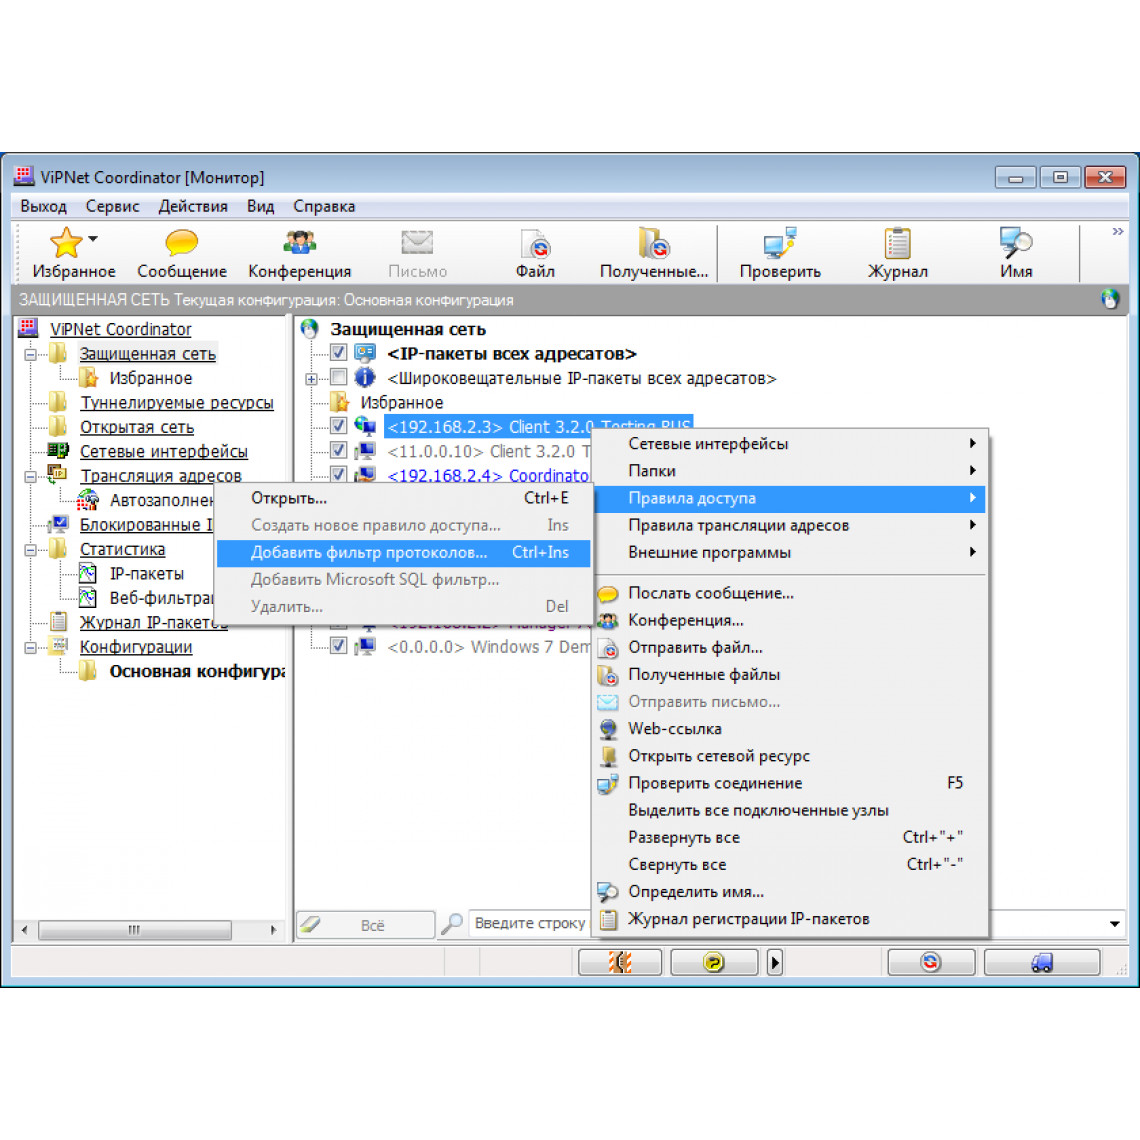Click the Проверить connection toolbar icon

point(779,243)
